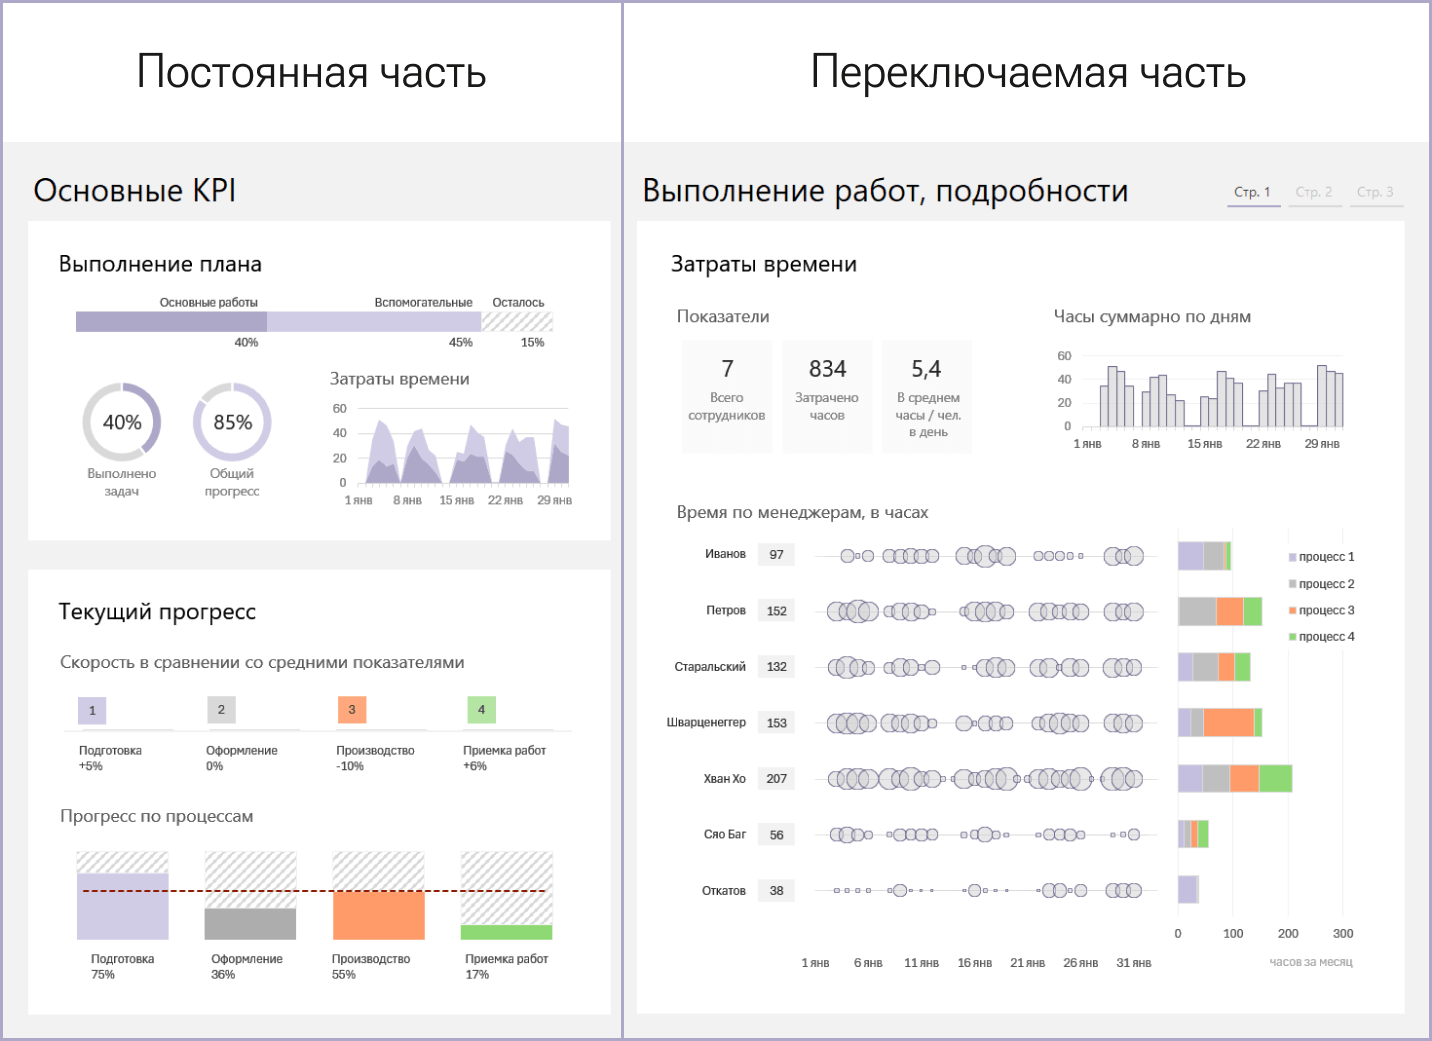Click the 7 Всего сотрудников card
1432x1041 pixels.
click(x=727, y=396)
